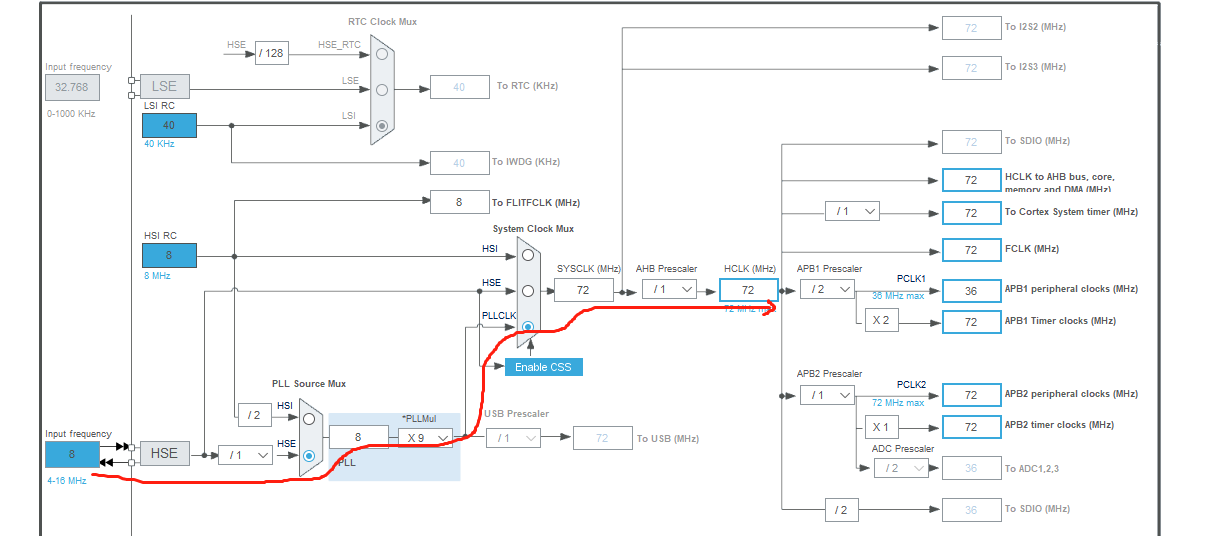Click the SYSCLK (MHz) value box

(584, 290)
